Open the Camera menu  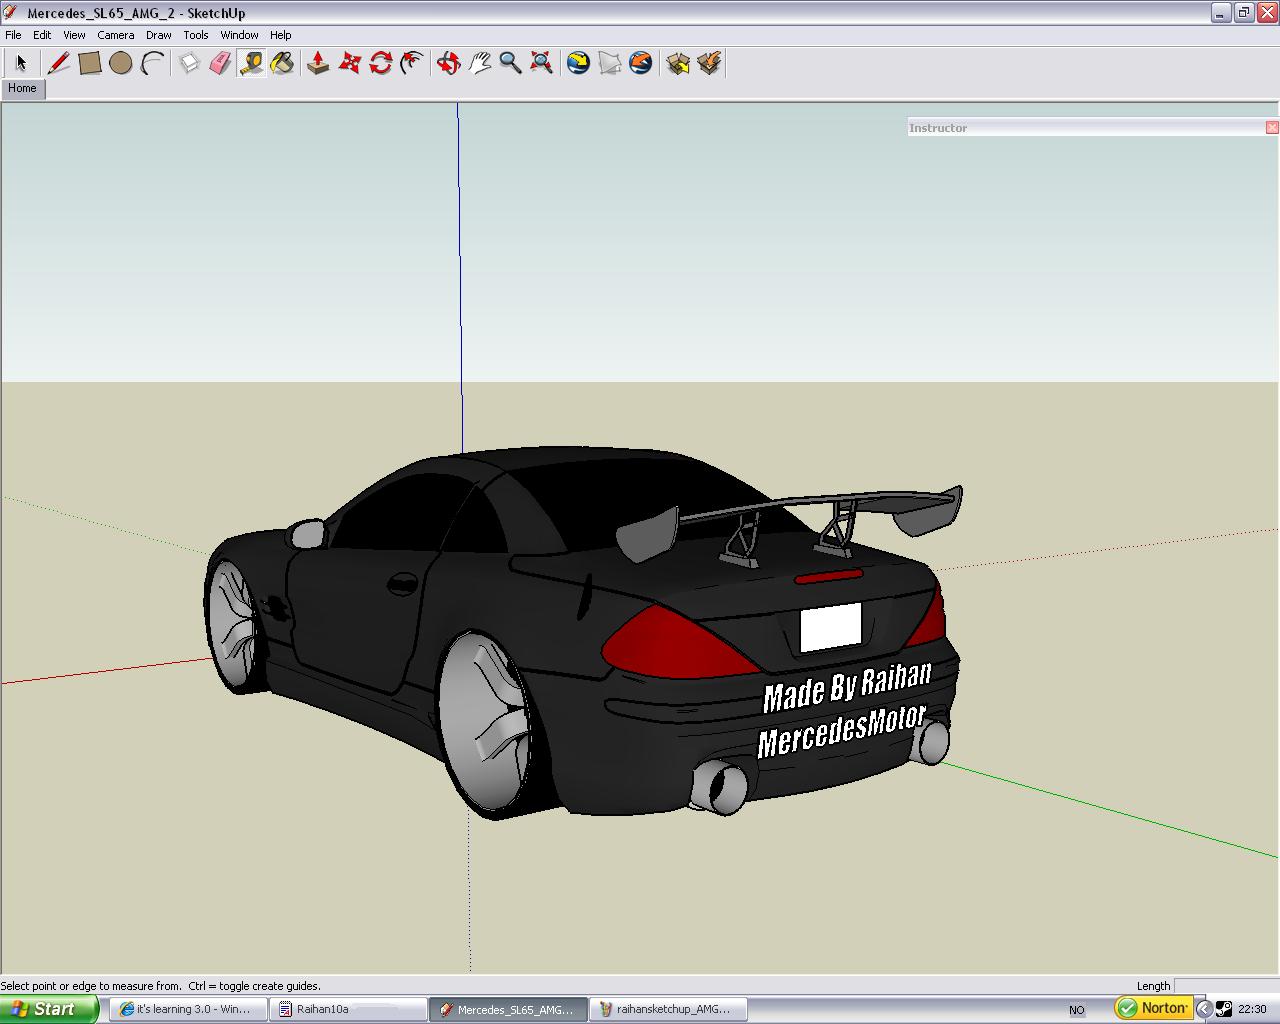pos(116,35)
